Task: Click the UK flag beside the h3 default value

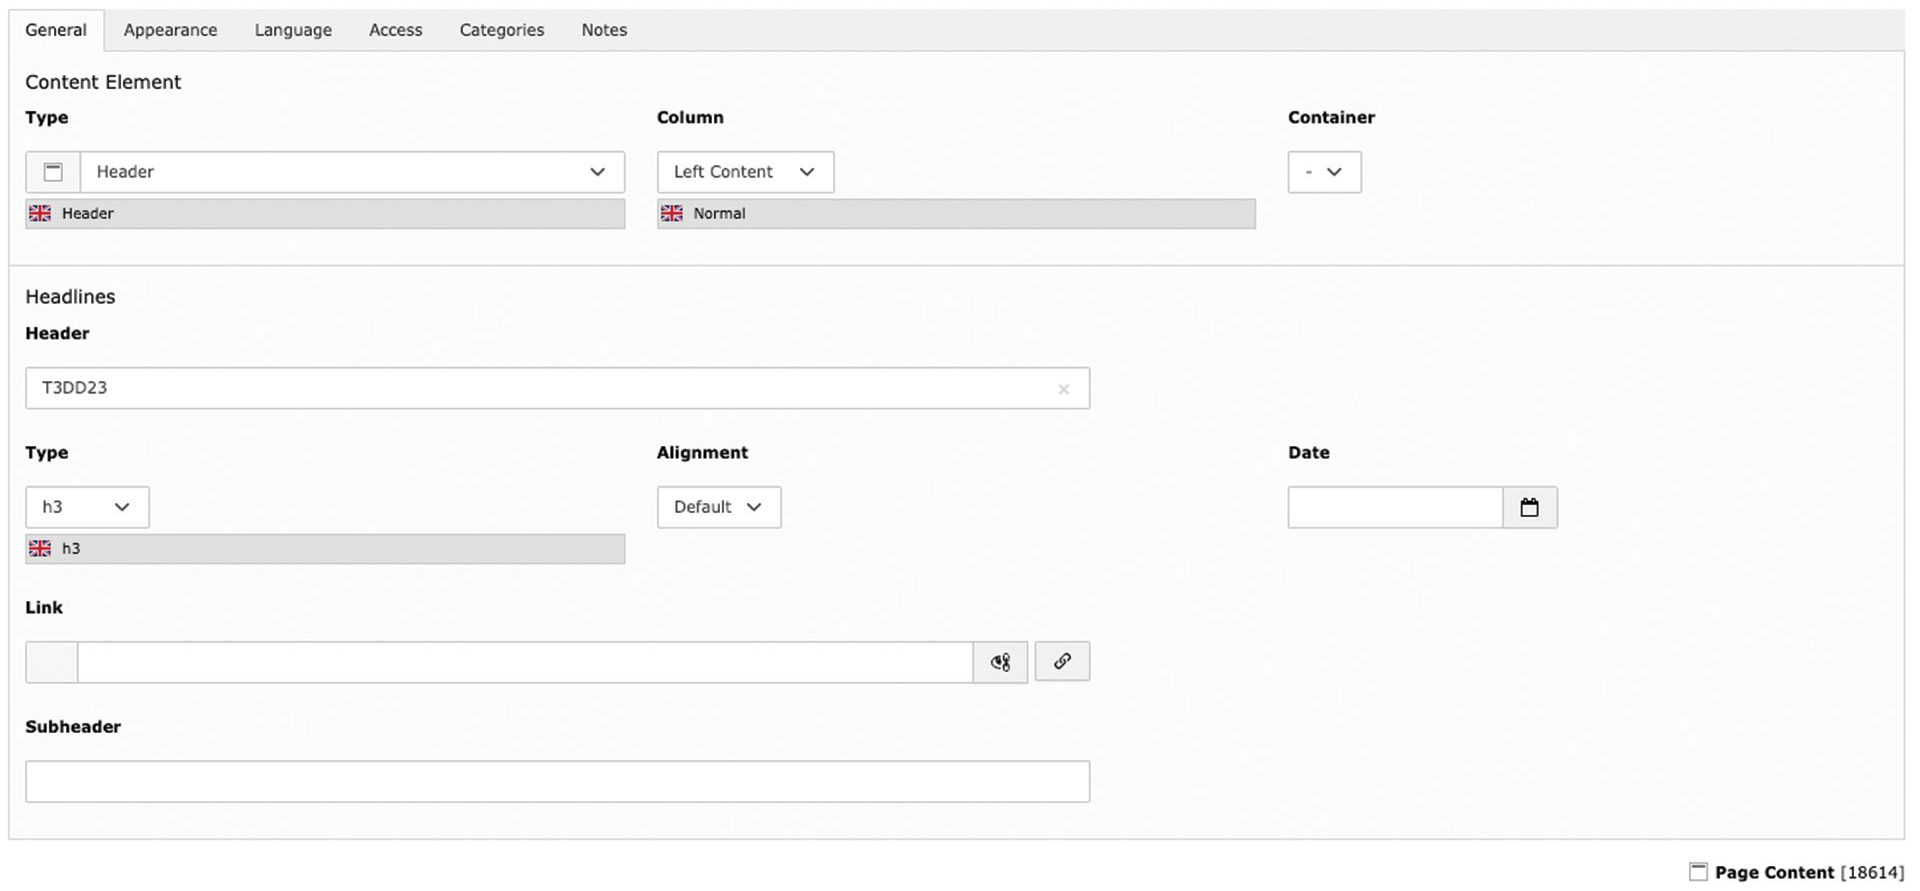Action: pyautogui.click(x=40, y=548)
